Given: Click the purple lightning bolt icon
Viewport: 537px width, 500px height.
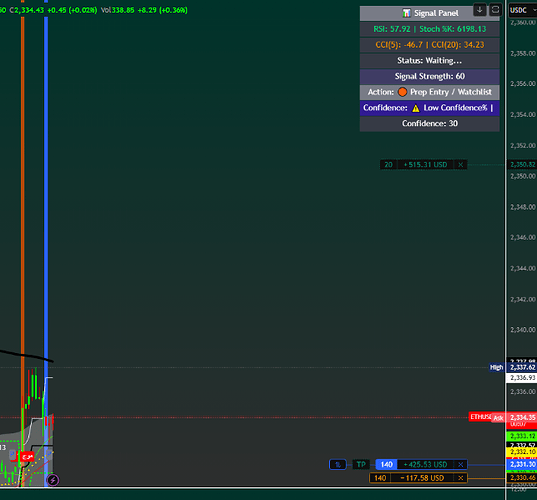Looking at the screenshot, I should (53, 480).
